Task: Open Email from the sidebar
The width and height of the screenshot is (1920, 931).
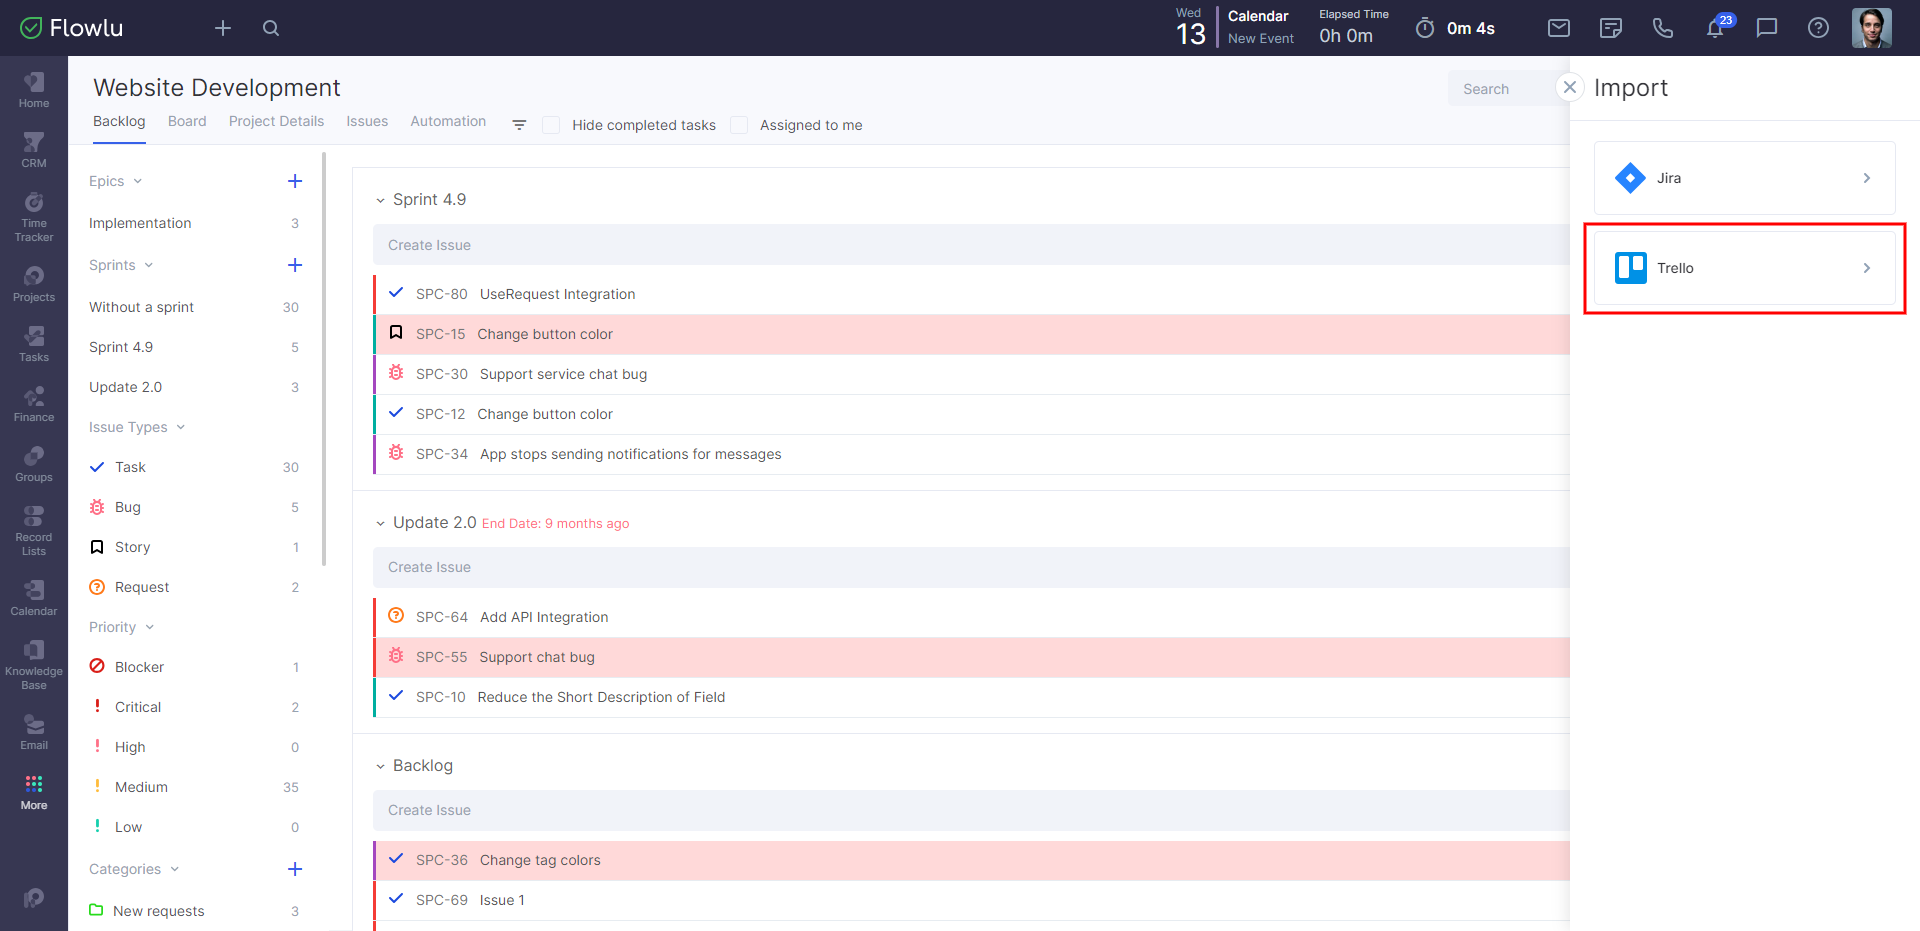Action: tap(34, 731)
